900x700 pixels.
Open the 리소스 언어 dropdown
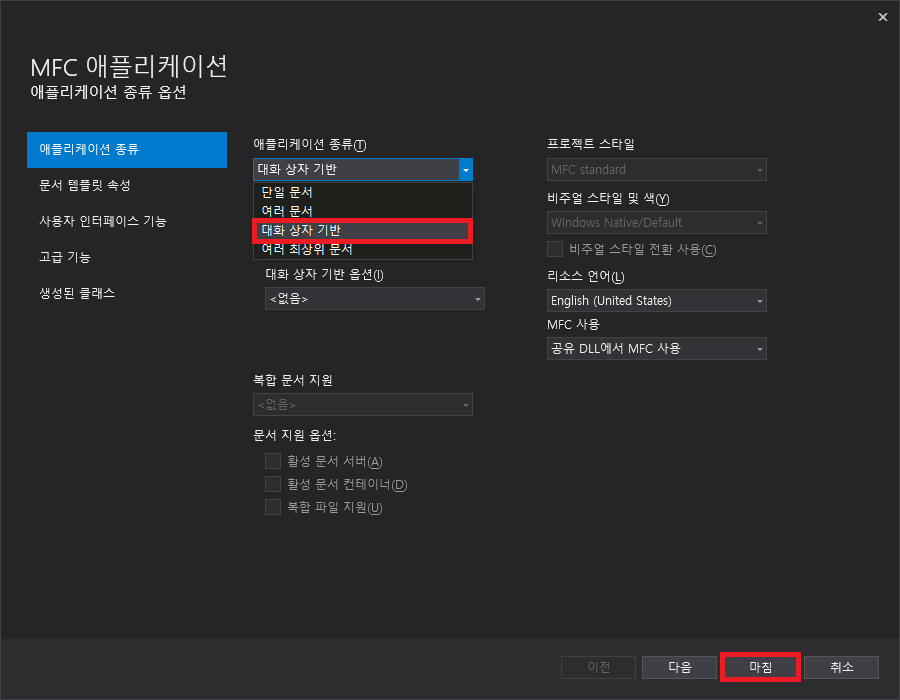click(656, 300)
